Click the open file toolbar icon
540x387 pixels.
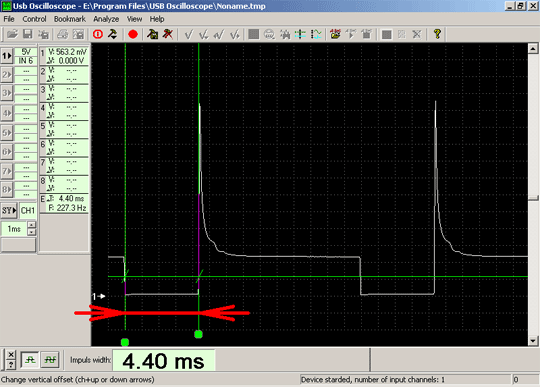(x=12, y=34)
